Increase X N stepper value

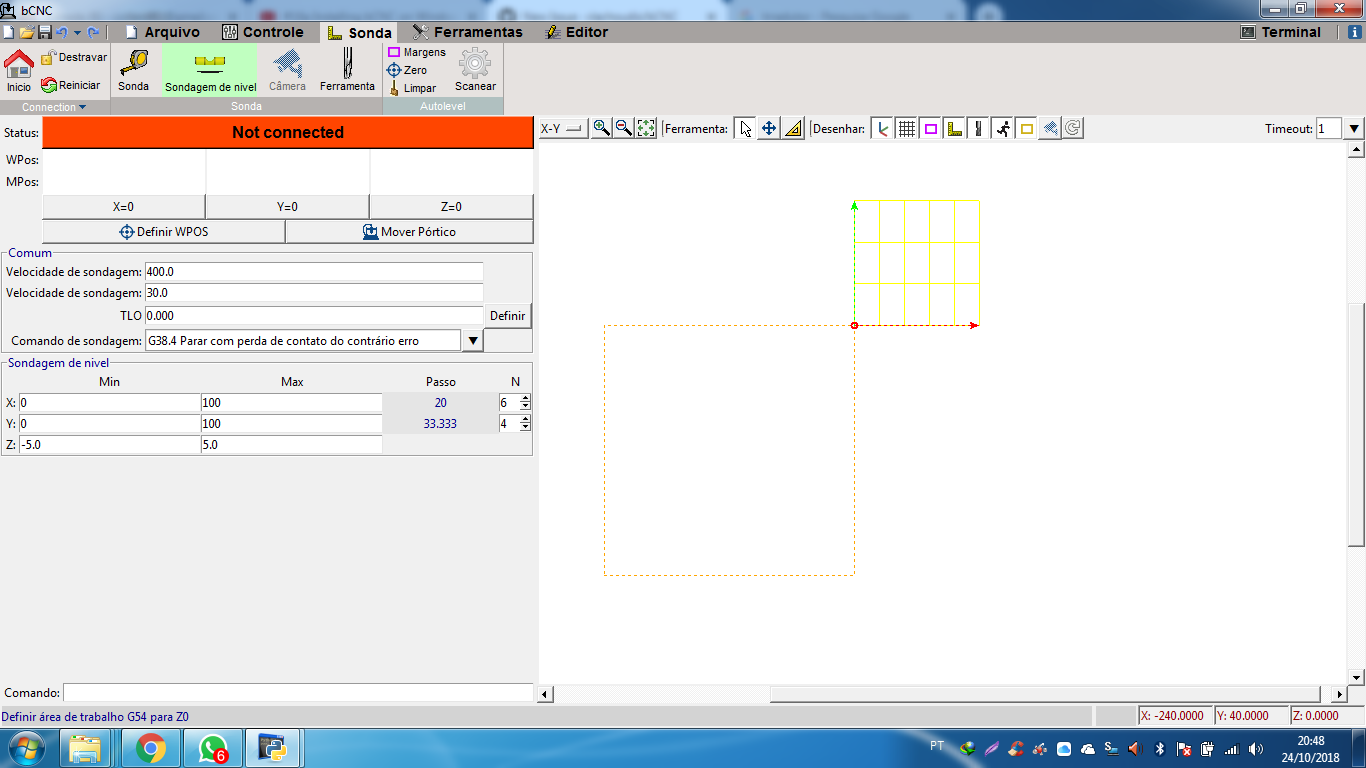pos(526,398)
